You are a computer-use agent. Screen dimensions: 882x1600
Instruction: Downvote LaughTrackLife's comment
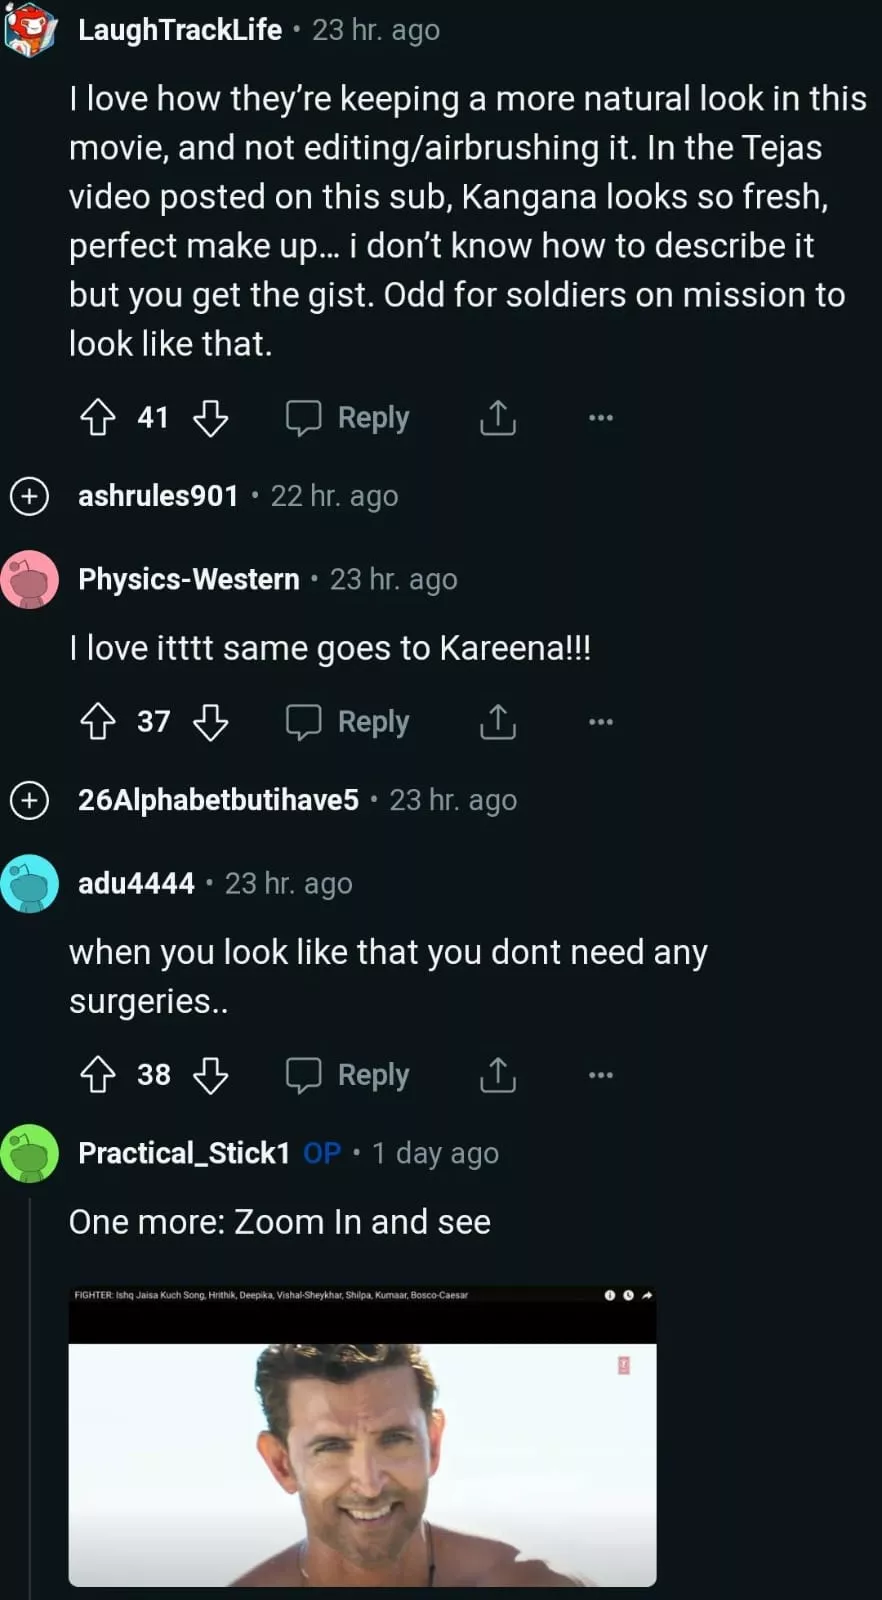coord(210,418)
